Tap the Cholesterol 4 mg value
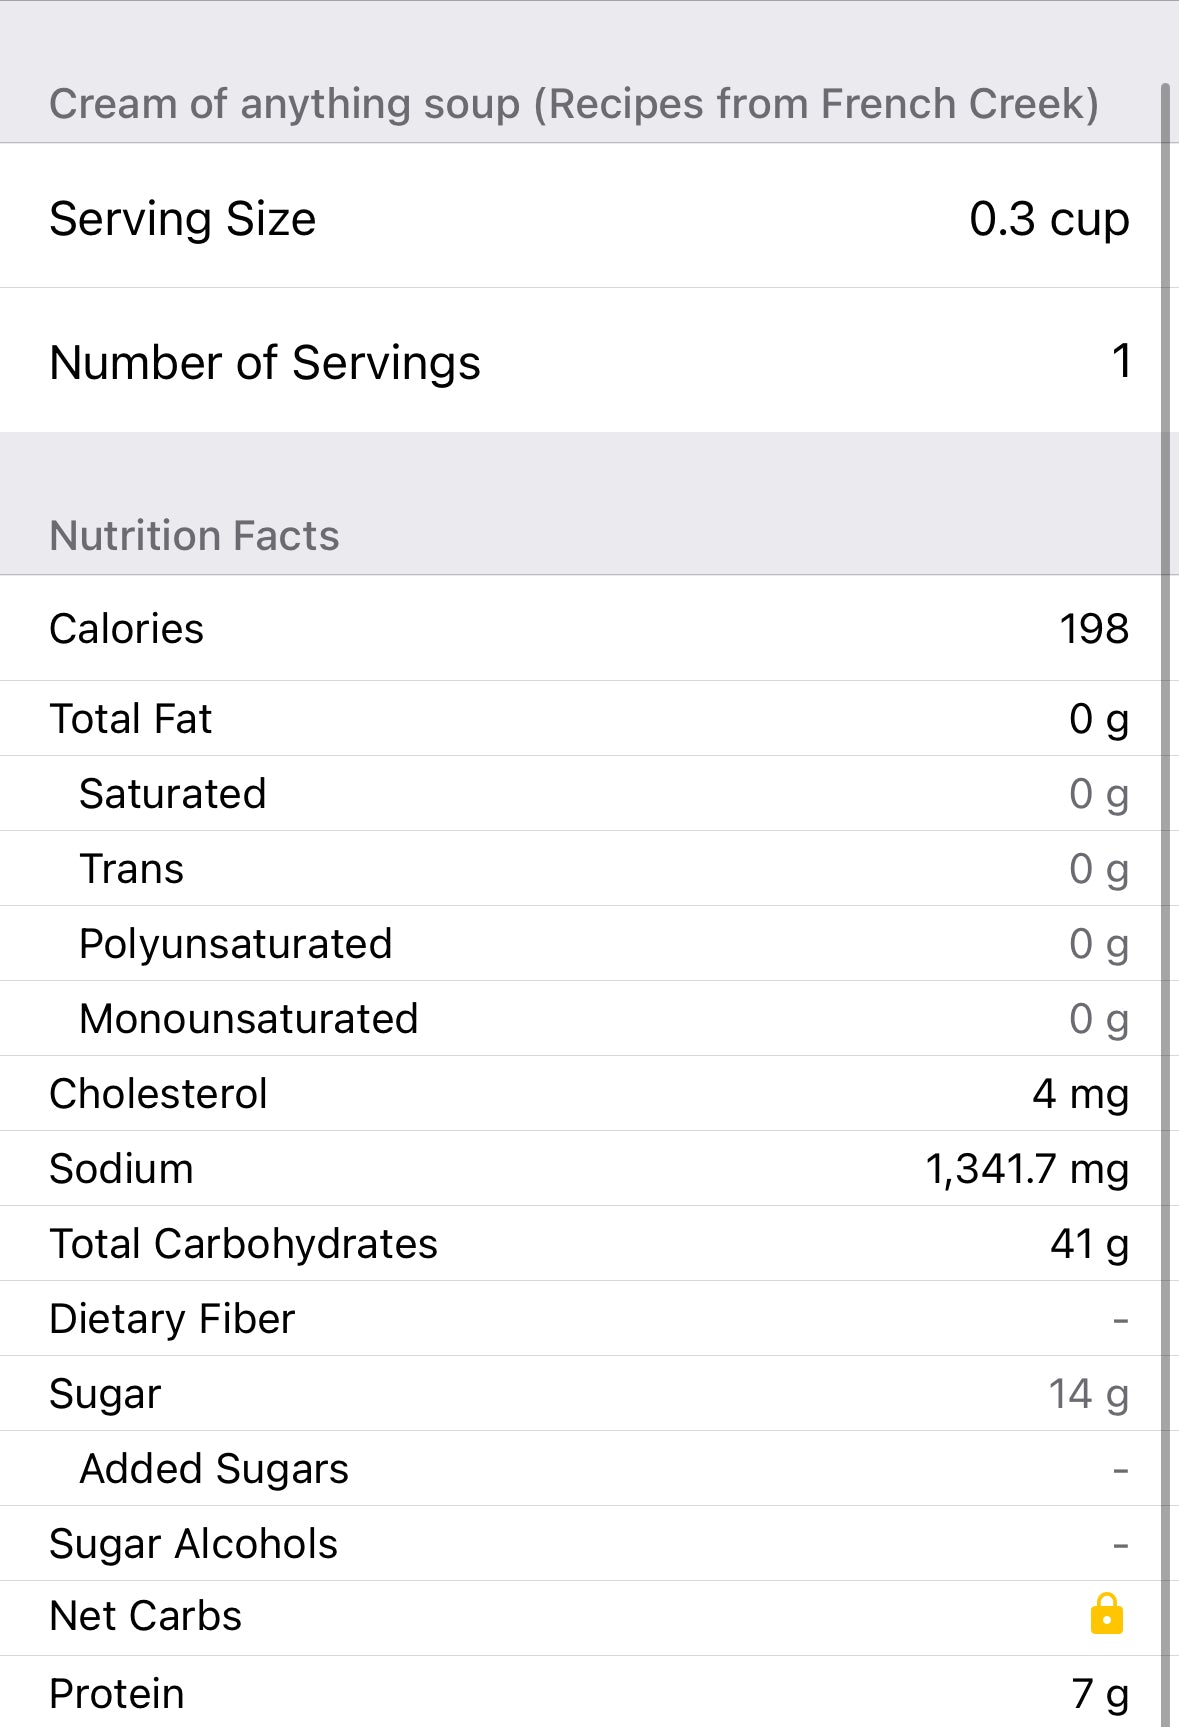Image resolution: width=1179 pixels, height=1727 pixels. point(1080,1094)
